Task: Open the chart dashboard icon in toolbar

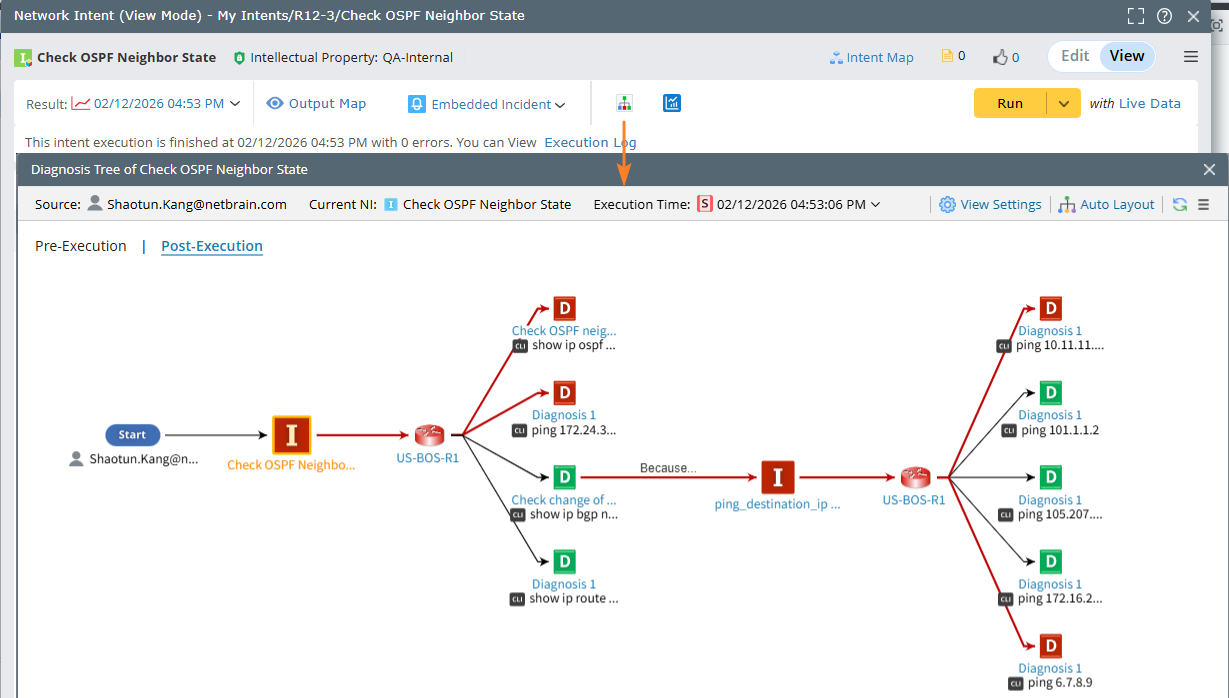Action: click(672, 103)
